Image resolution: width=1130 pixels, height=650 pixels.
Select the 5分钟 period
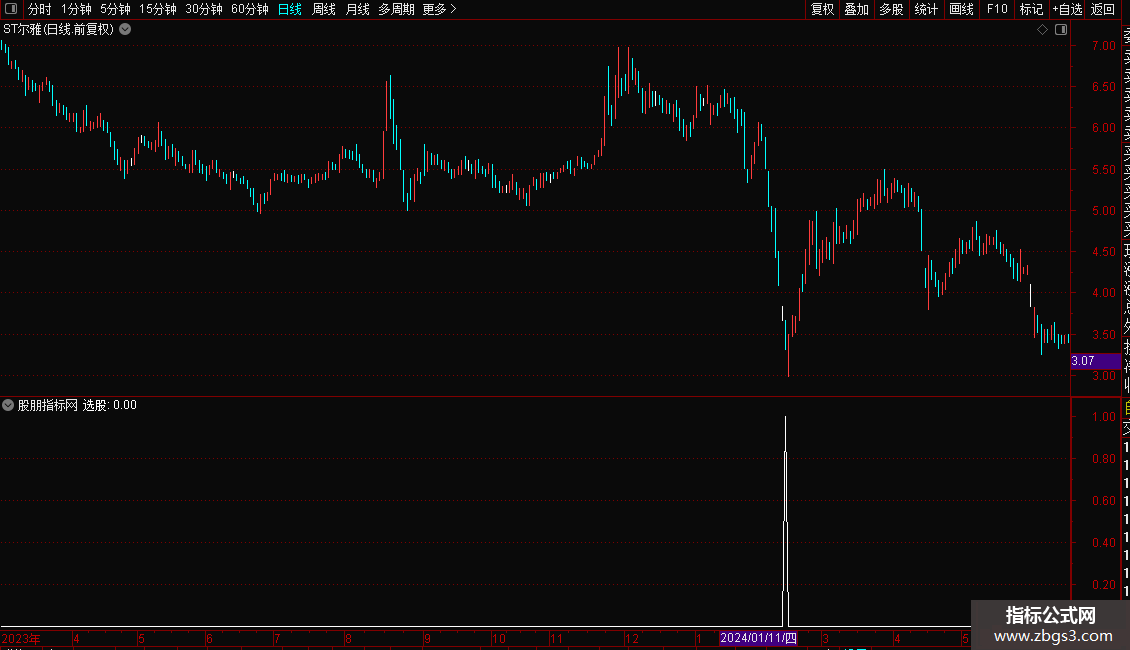[x=115, y=9]
